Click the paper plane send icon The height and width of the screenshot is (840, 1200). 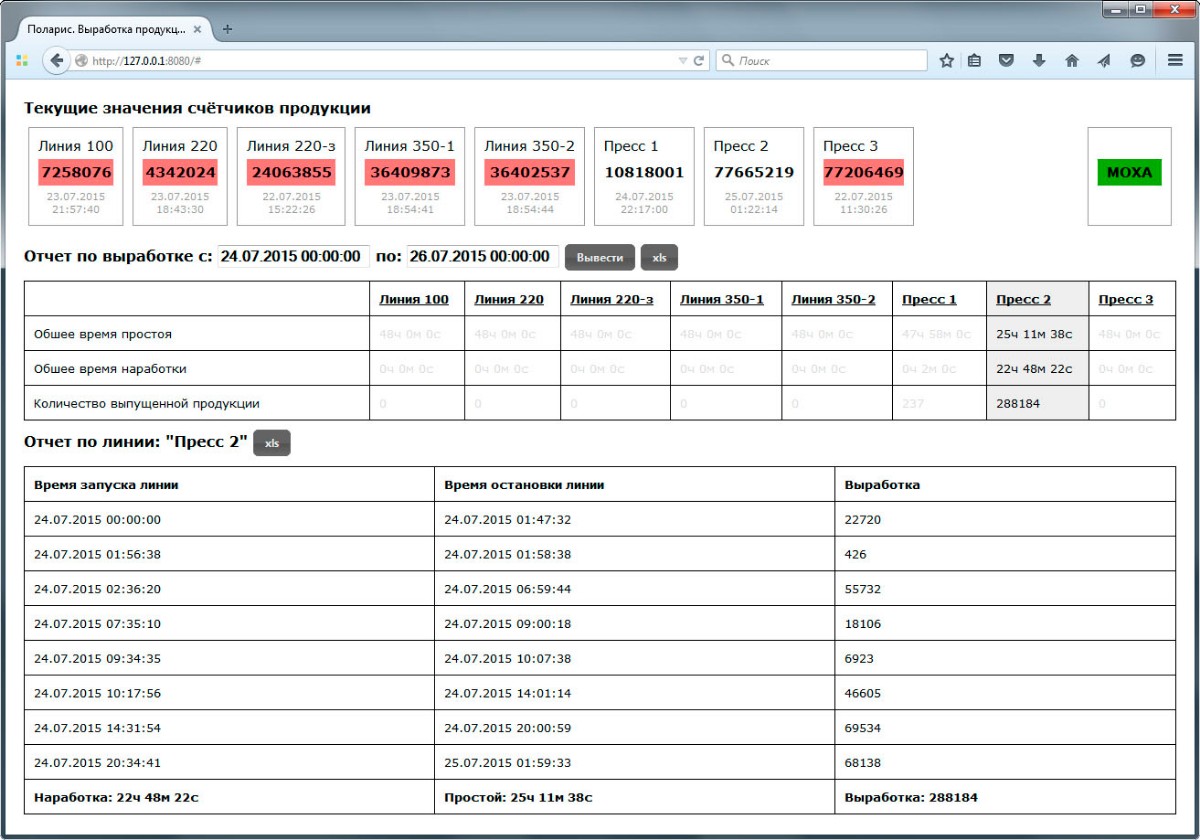[1104, 61]
